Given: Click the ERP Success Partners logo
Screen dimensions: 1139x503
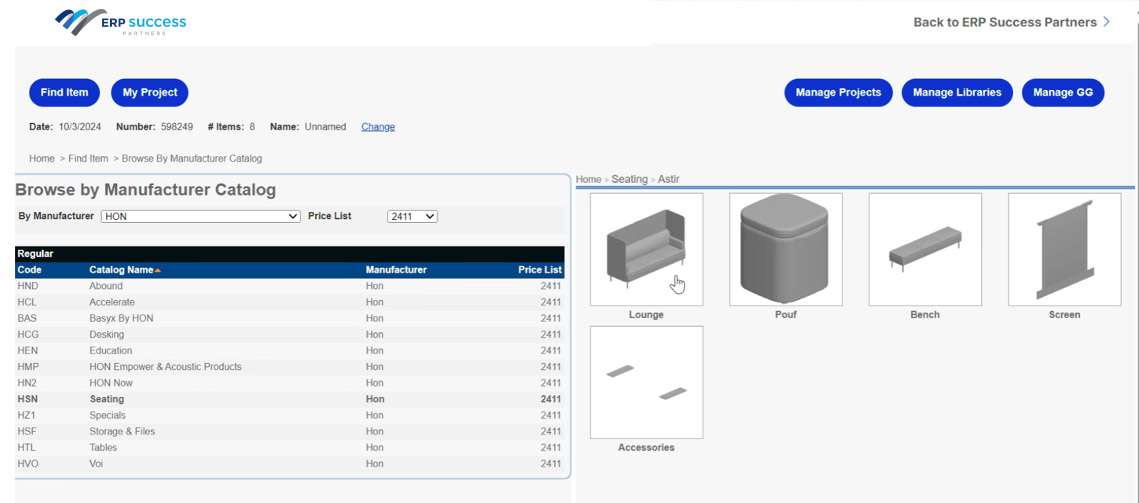Looking at the screenshot, I should point(121,22).
